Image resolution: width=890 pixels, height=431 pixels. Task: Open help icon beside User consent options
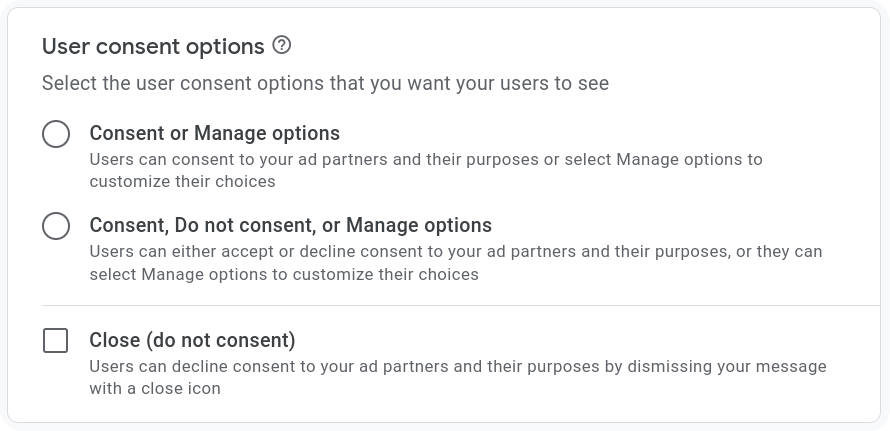pyautogui.click(x=282, y=45)
